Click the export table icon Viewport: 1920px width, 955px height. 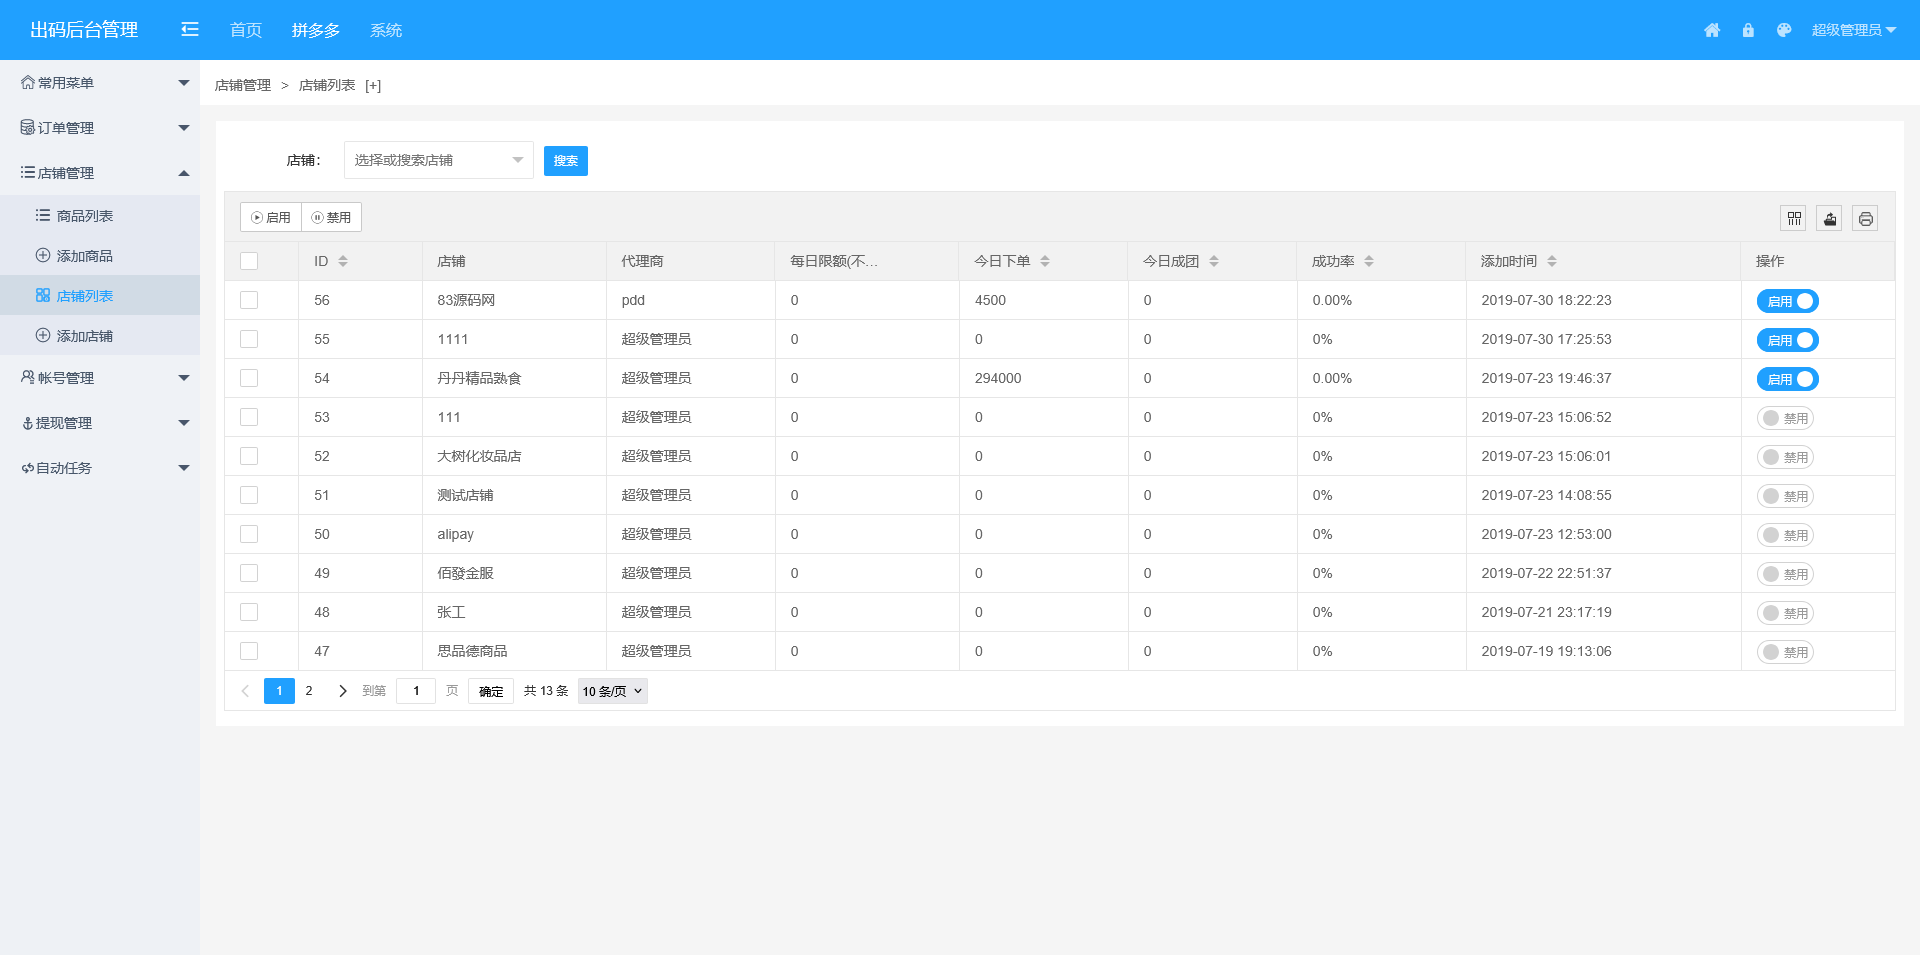(1830, 218)
